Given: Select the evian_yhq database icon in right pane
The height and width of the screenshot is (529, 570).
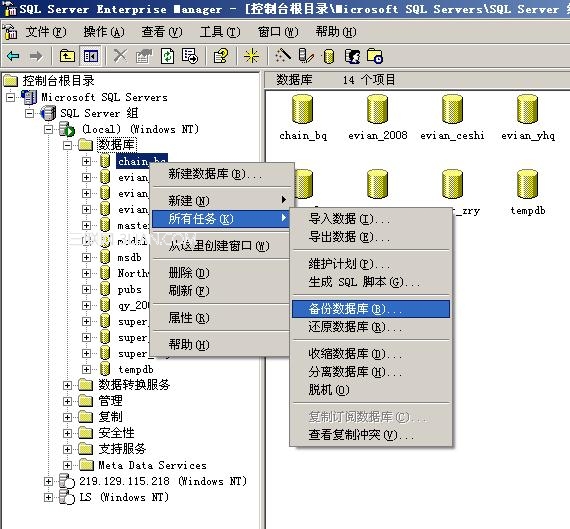Looking at the screenshot, I should pyautogui.click(x=527, y=109).
